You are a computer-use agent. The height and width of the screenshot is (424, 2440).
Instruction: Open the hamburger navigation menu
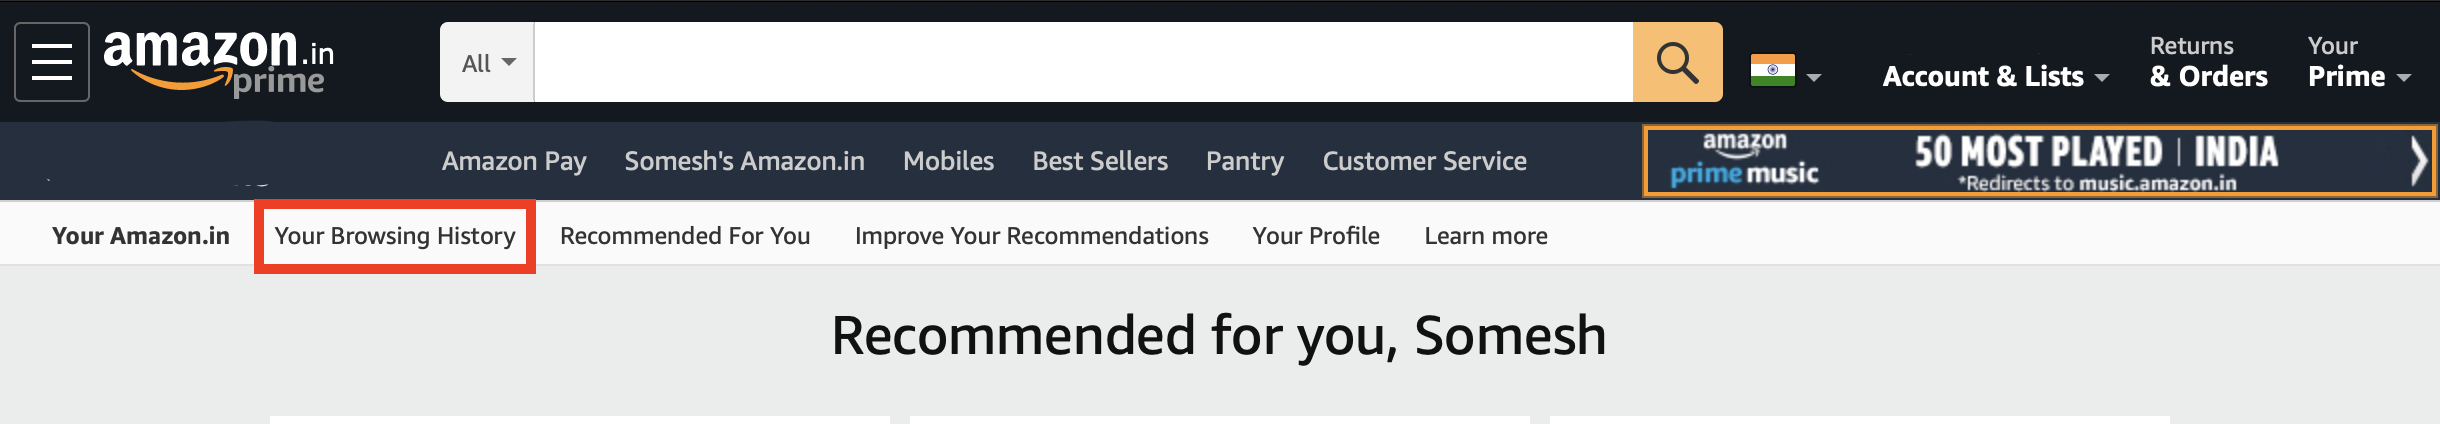pyautogui.click(x=52, y=62)
